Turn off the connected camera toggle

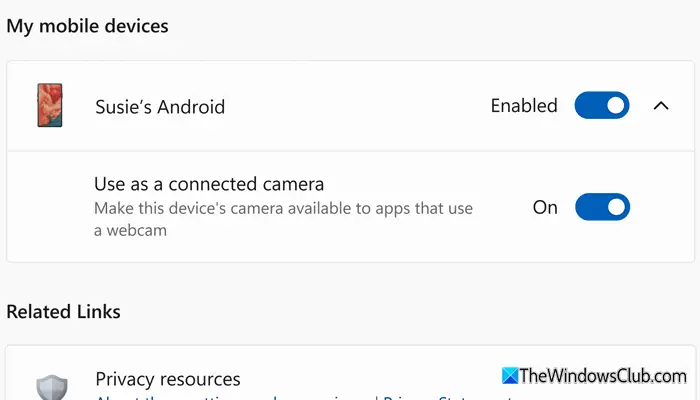(601, 207)
